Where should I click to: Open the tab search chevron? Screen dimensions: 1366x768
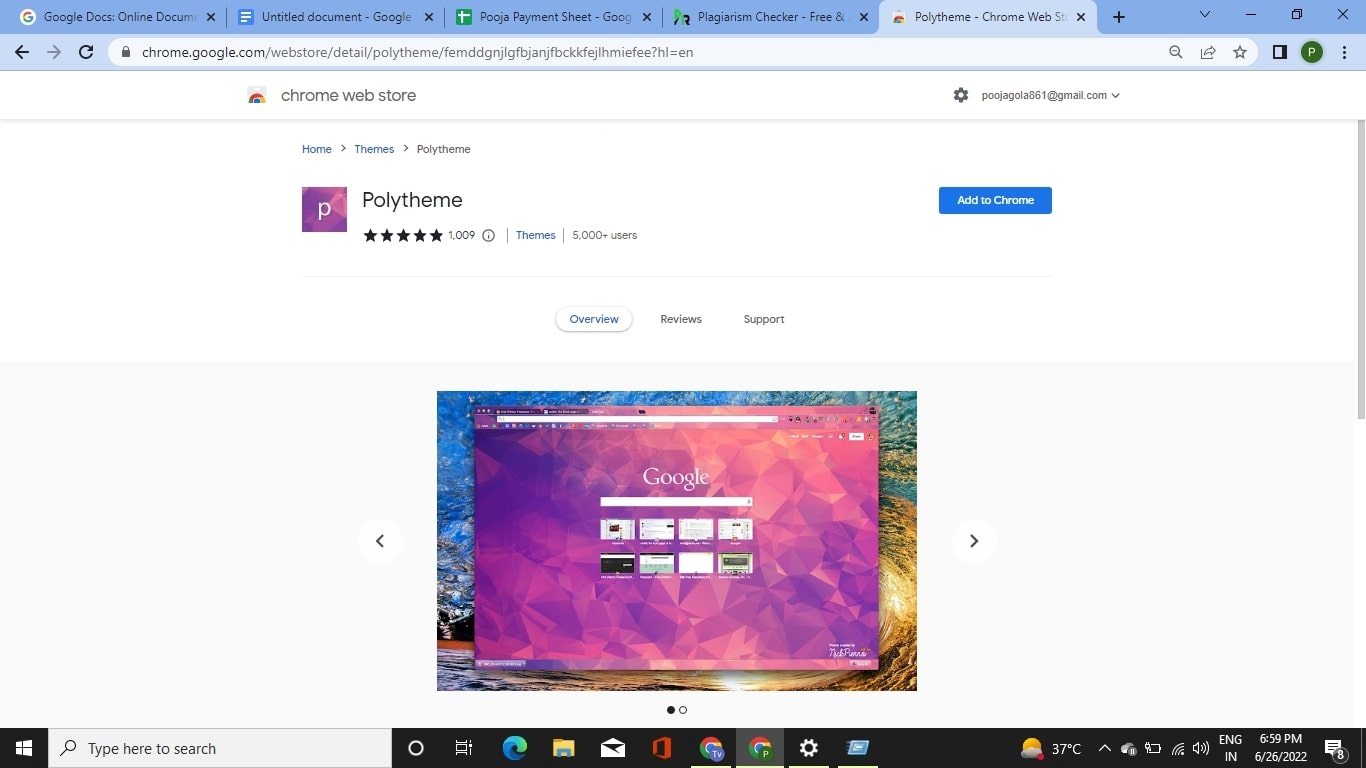pos(1205,15)
